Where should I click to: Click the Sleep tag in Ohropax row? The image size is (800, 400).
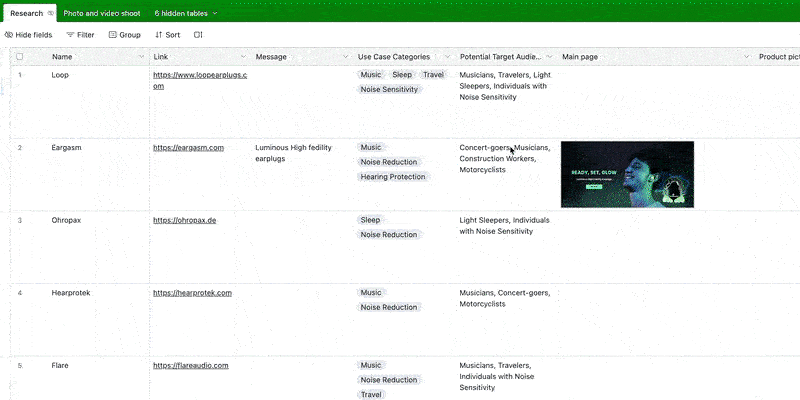[x=370, y=220]
